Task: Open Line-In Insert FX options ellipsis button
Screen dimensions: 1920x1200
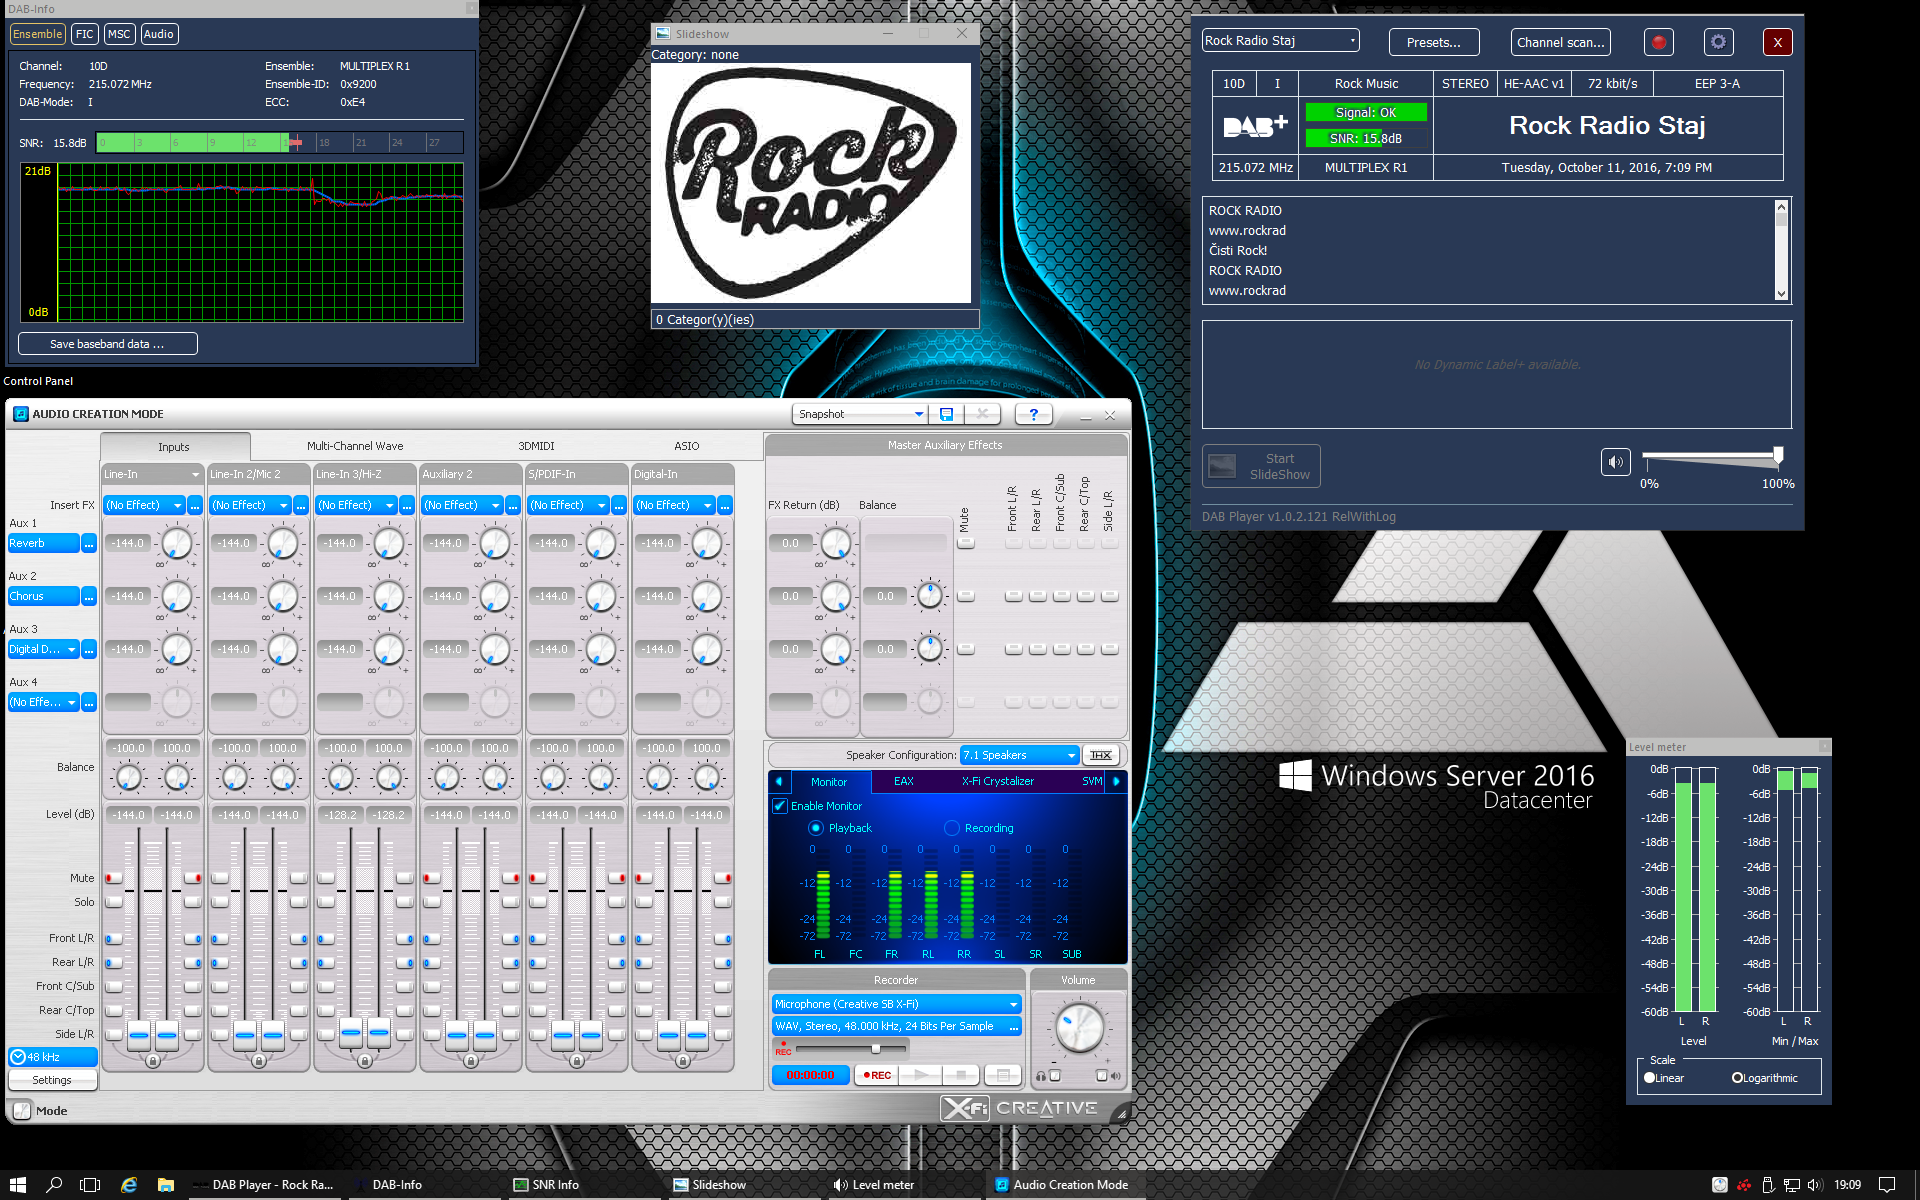Action: click(195, 505)
